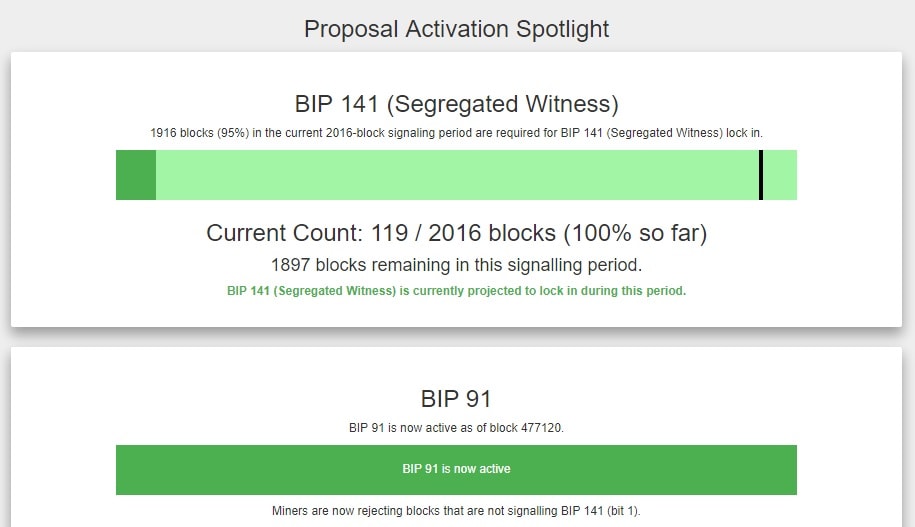
Task: Click the gray gap between the two cards
Action: coord(456,337)
